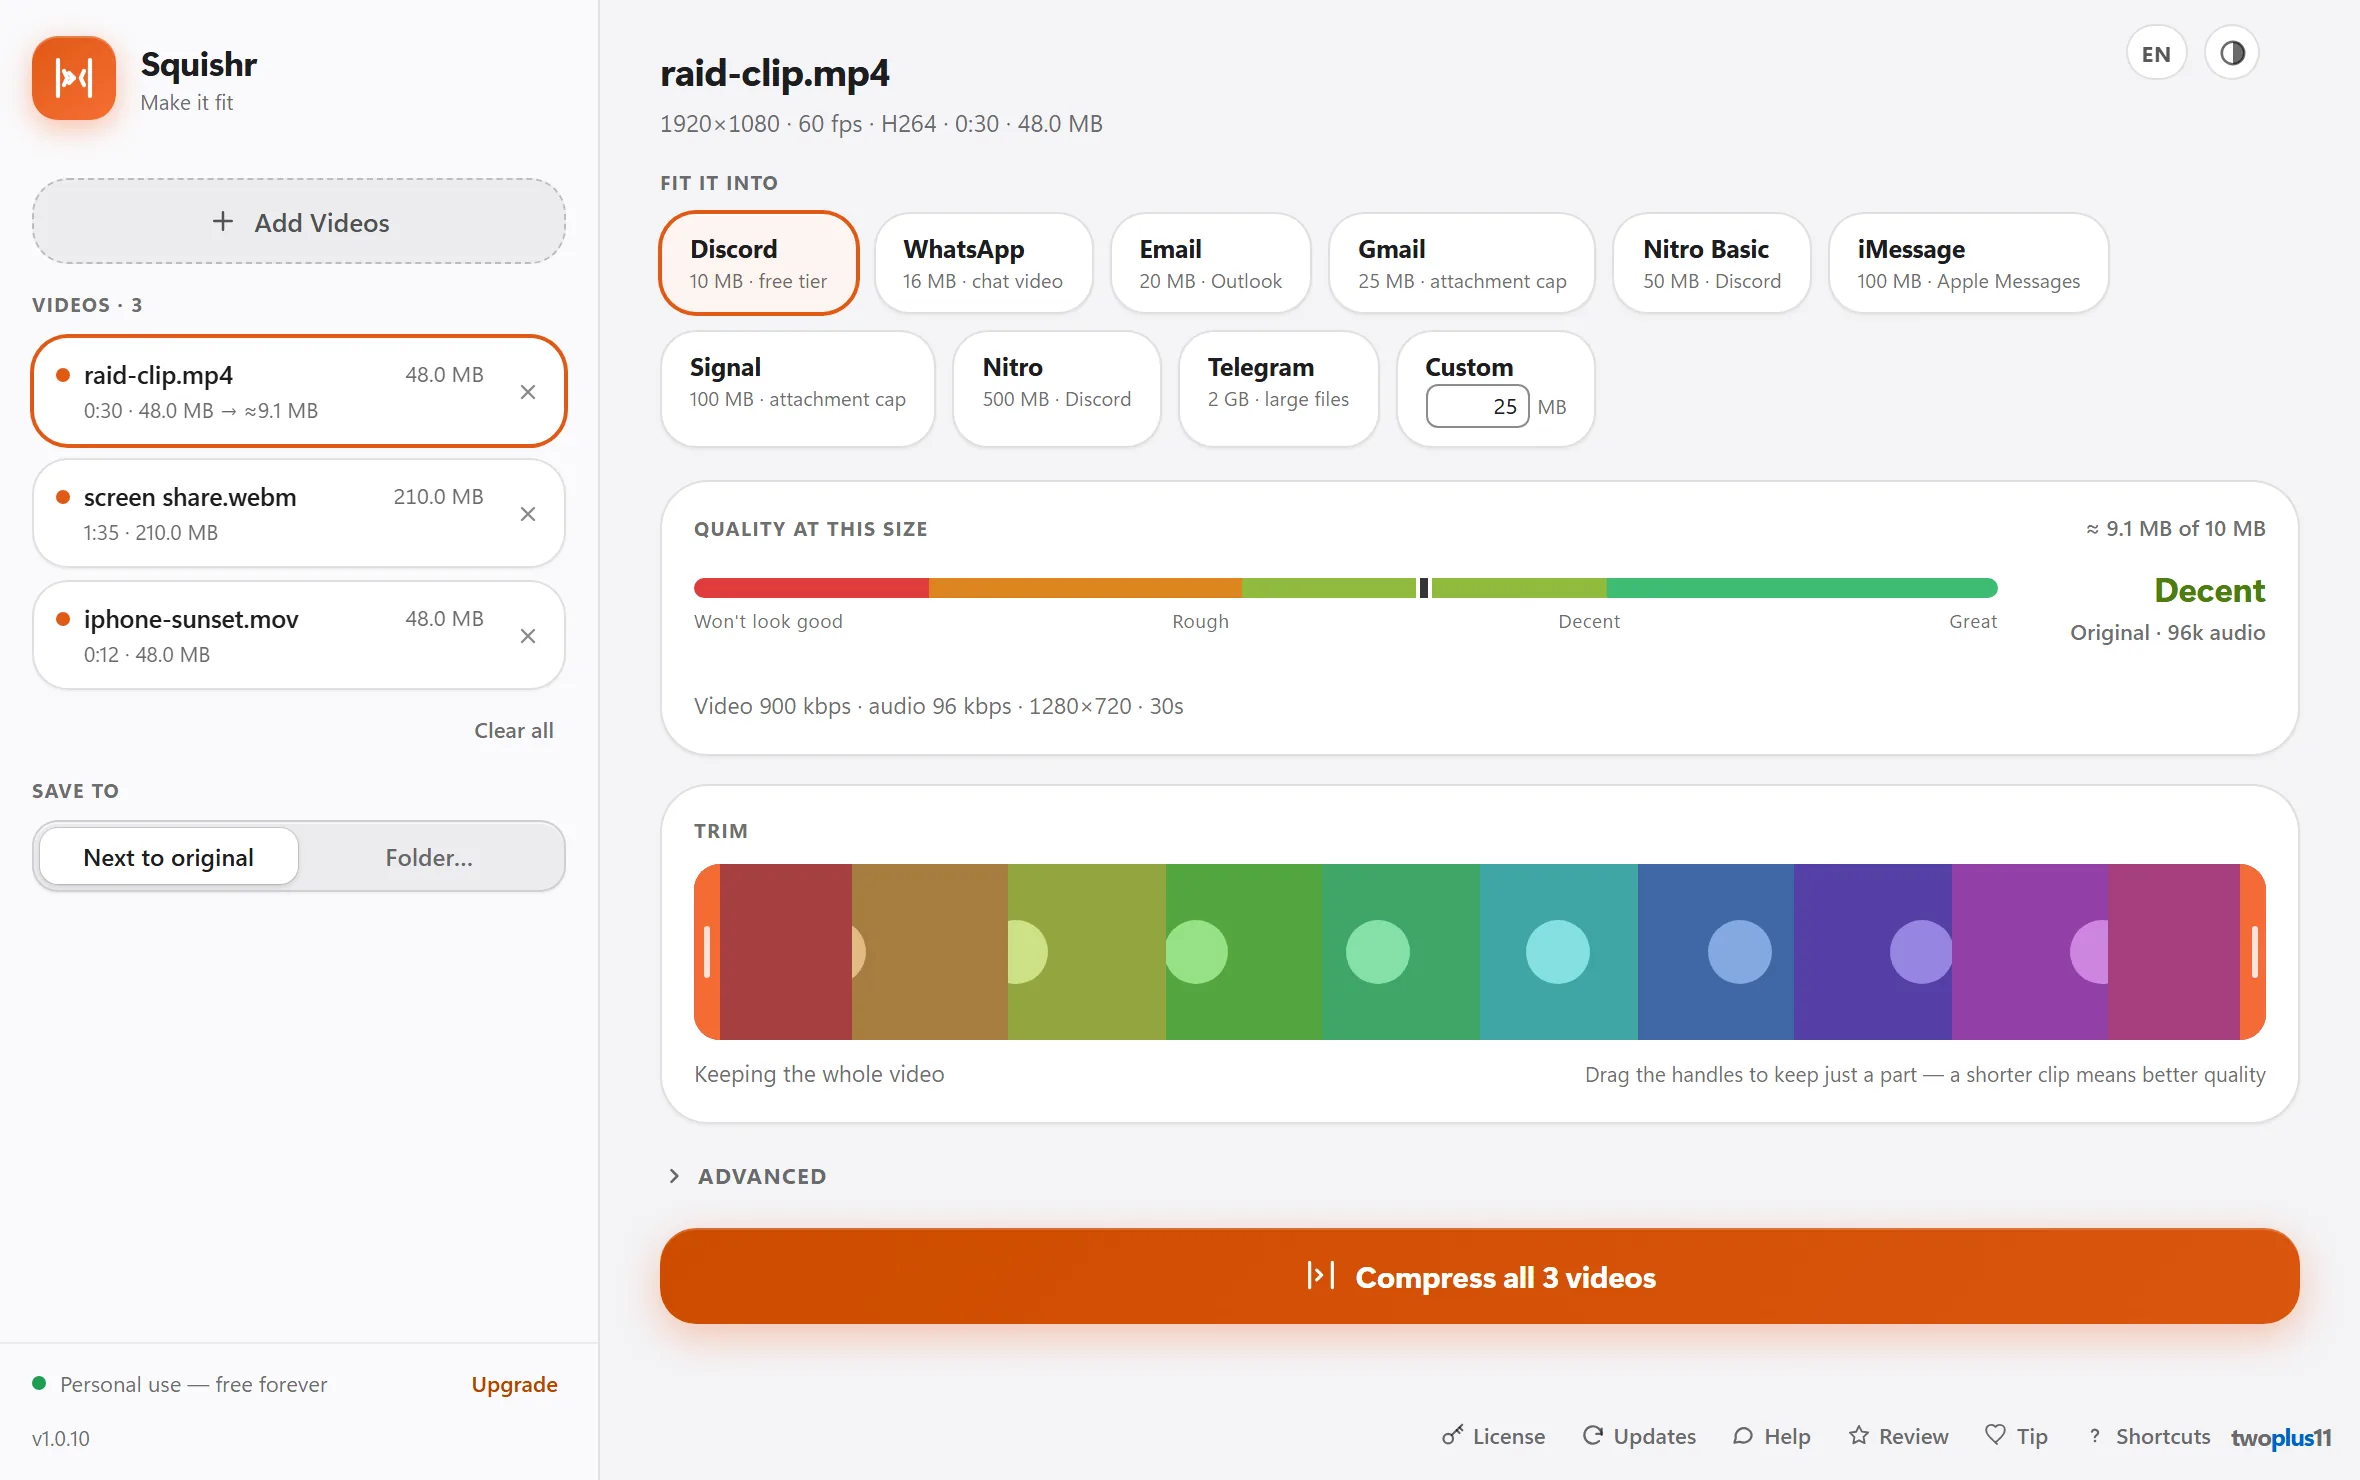Select screen share.webm in the video list

tap(299, 514)
